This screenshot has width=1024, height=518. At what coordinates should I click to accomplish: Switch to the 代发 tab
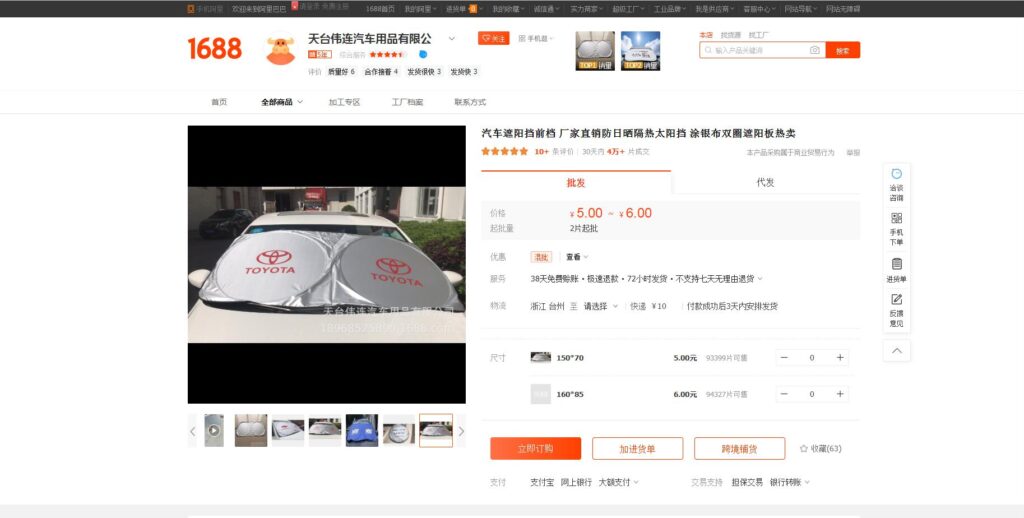pyautogui.click(x=765, y=182)
